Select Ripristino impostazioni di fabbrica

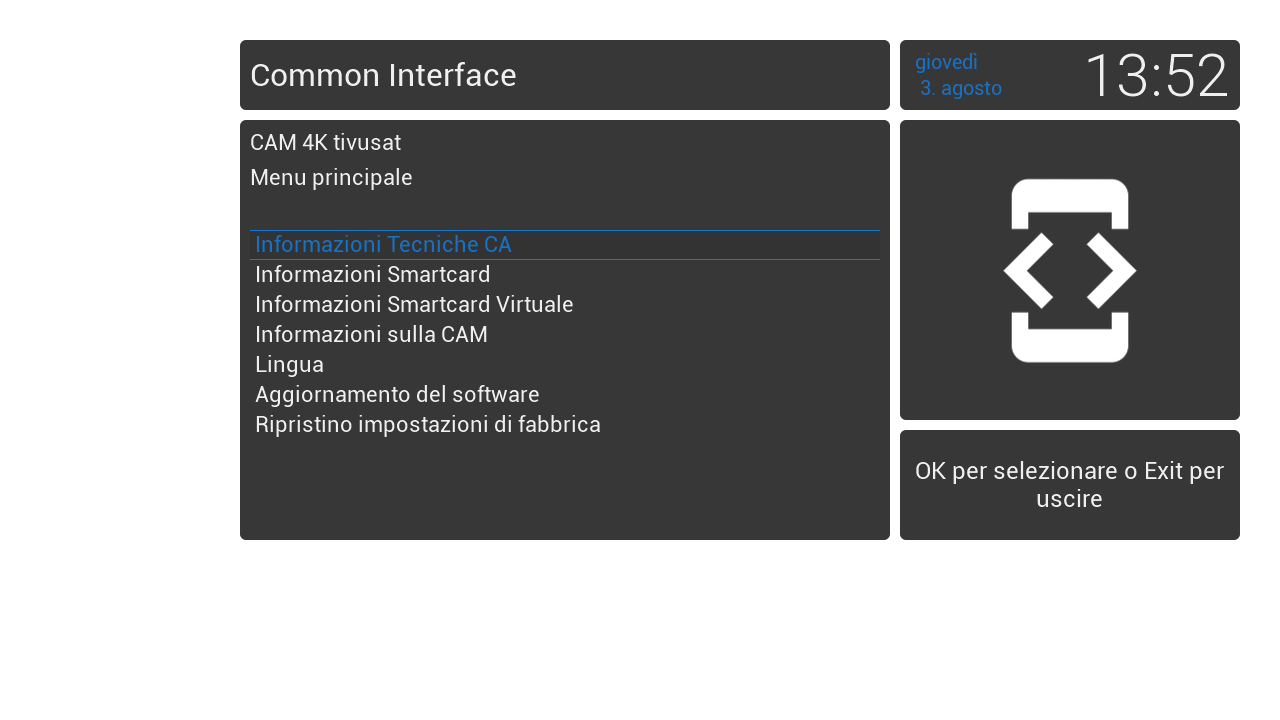pyautogui.click(x=565, y=425)
